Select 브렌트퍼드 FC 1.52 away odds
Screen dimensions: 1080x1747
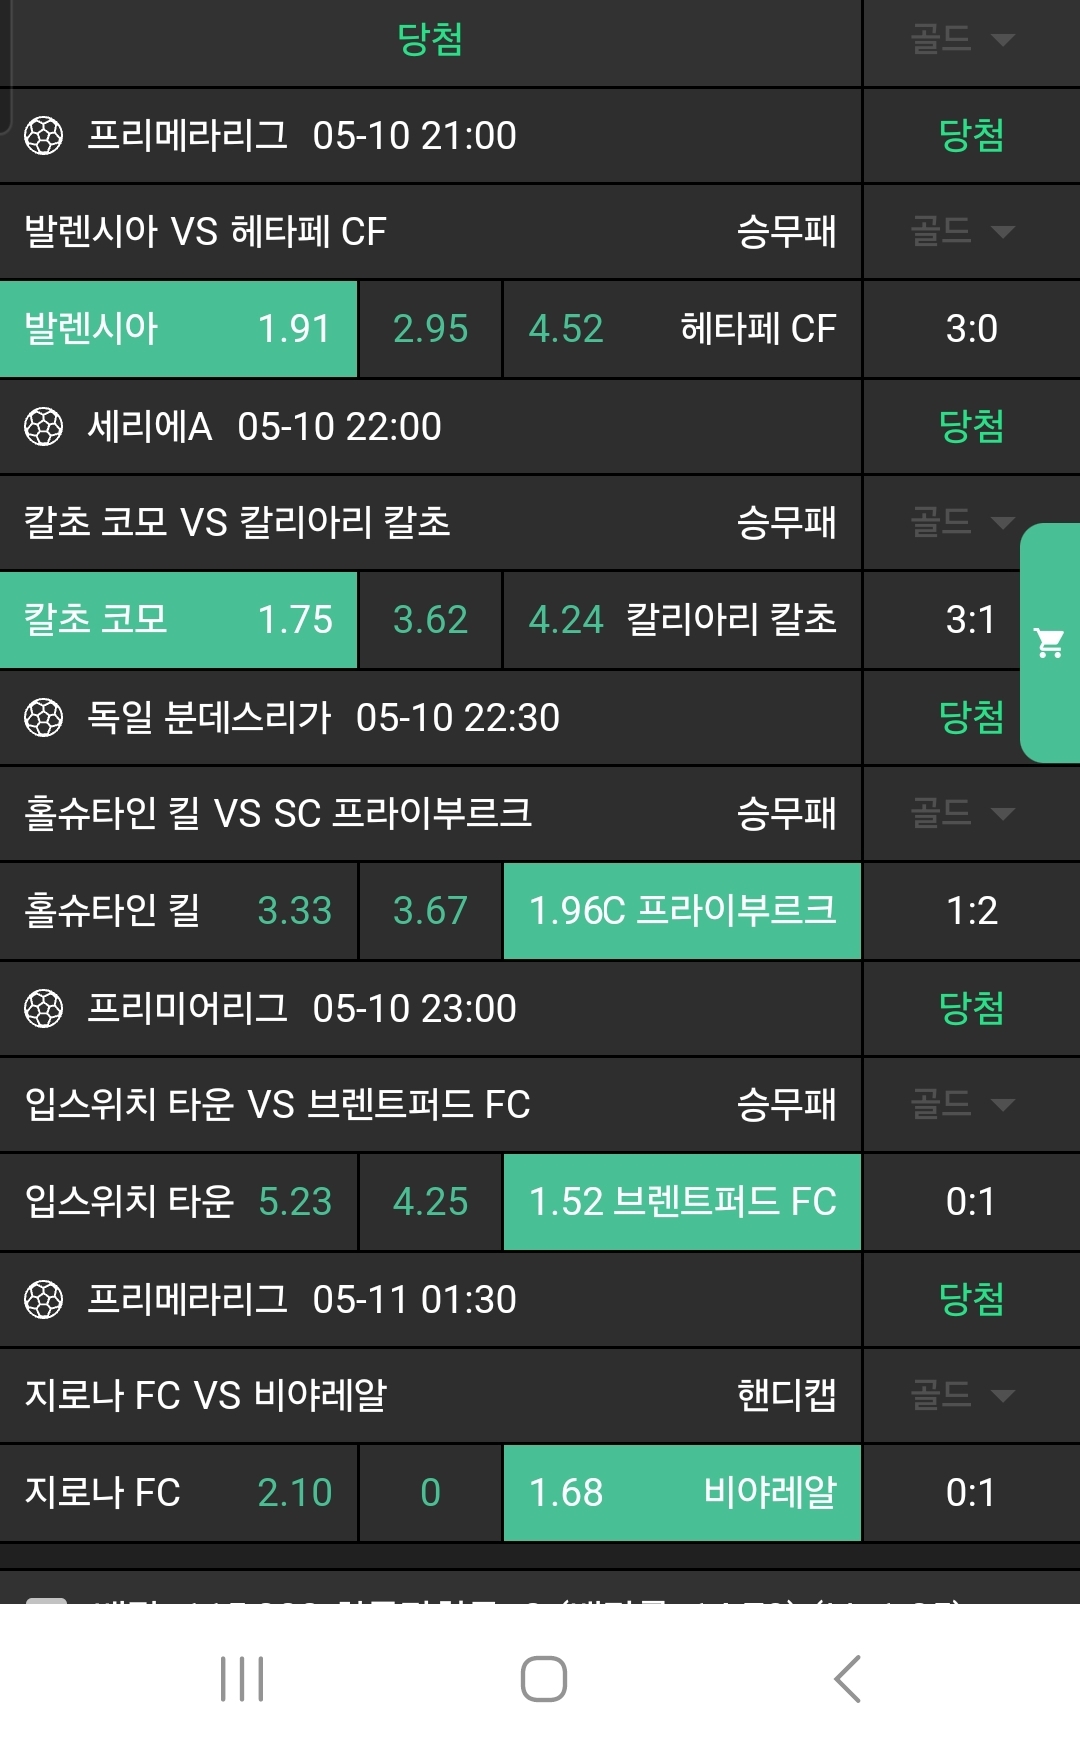pos(682,1202)
